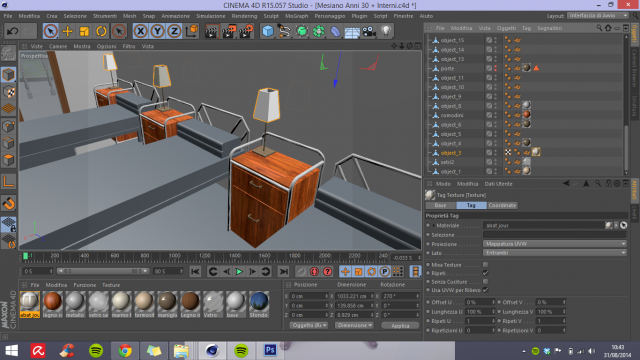Toggle the Mixa Texture checkbox

pos(485,264)
